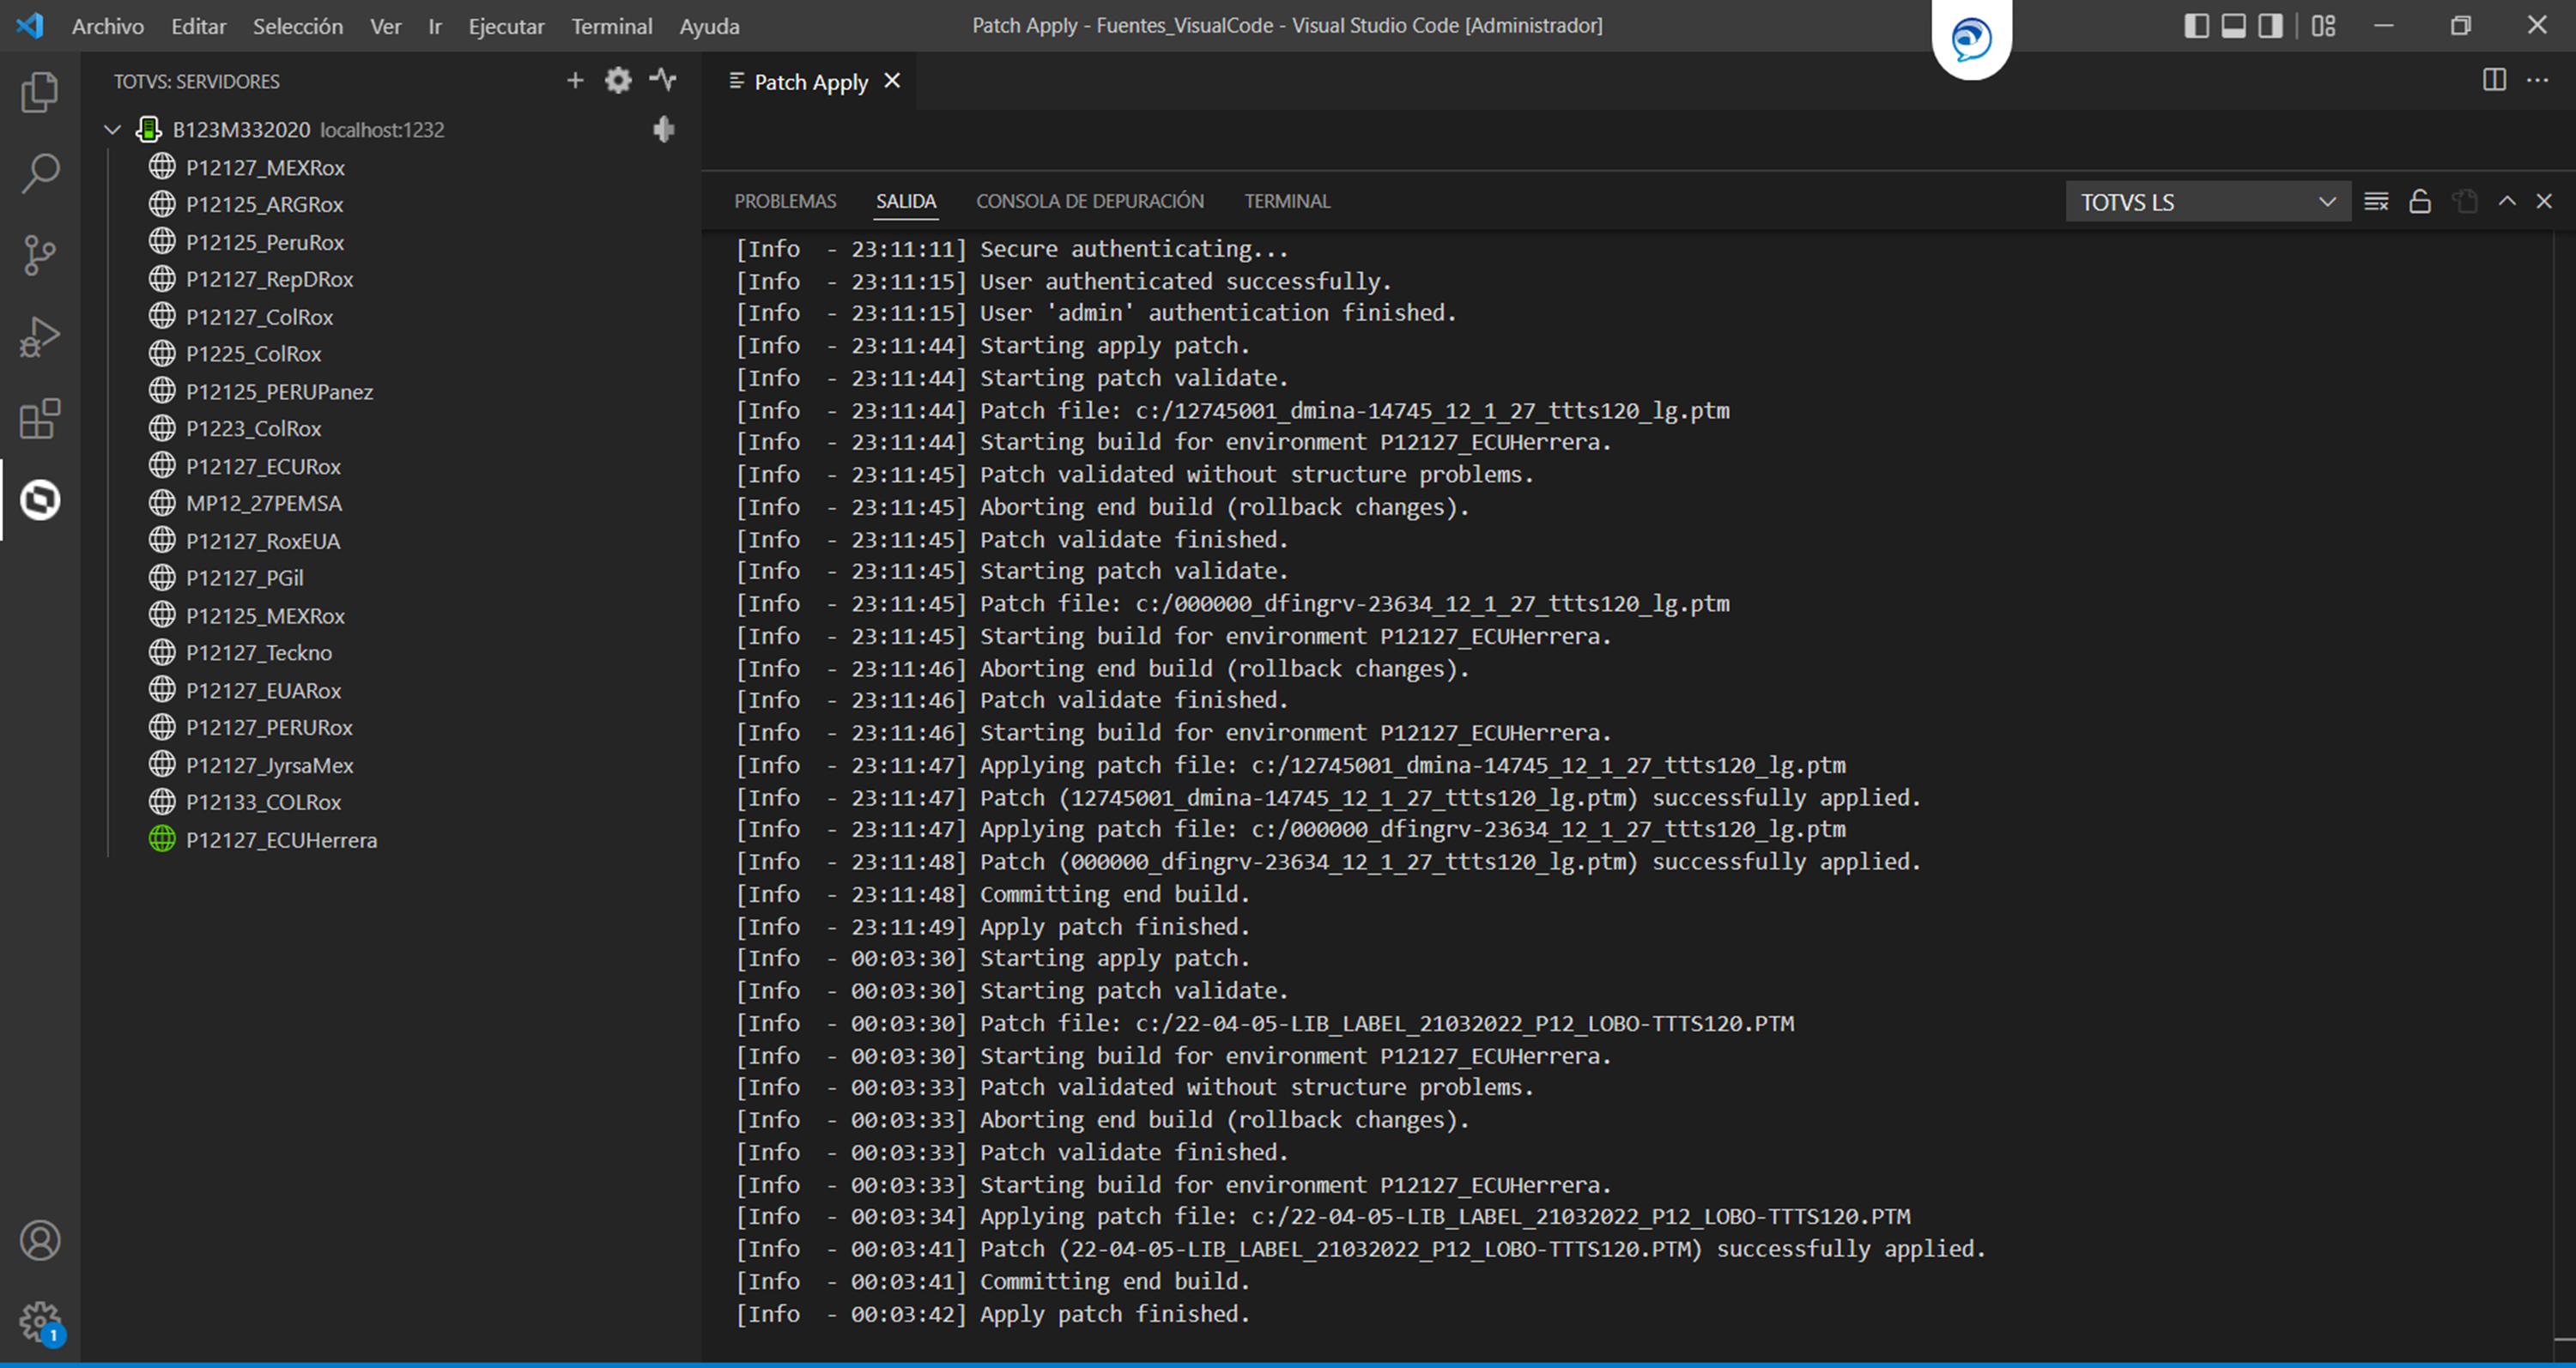
Task: Open the Ir menu
Action: (x=435, y=26)
